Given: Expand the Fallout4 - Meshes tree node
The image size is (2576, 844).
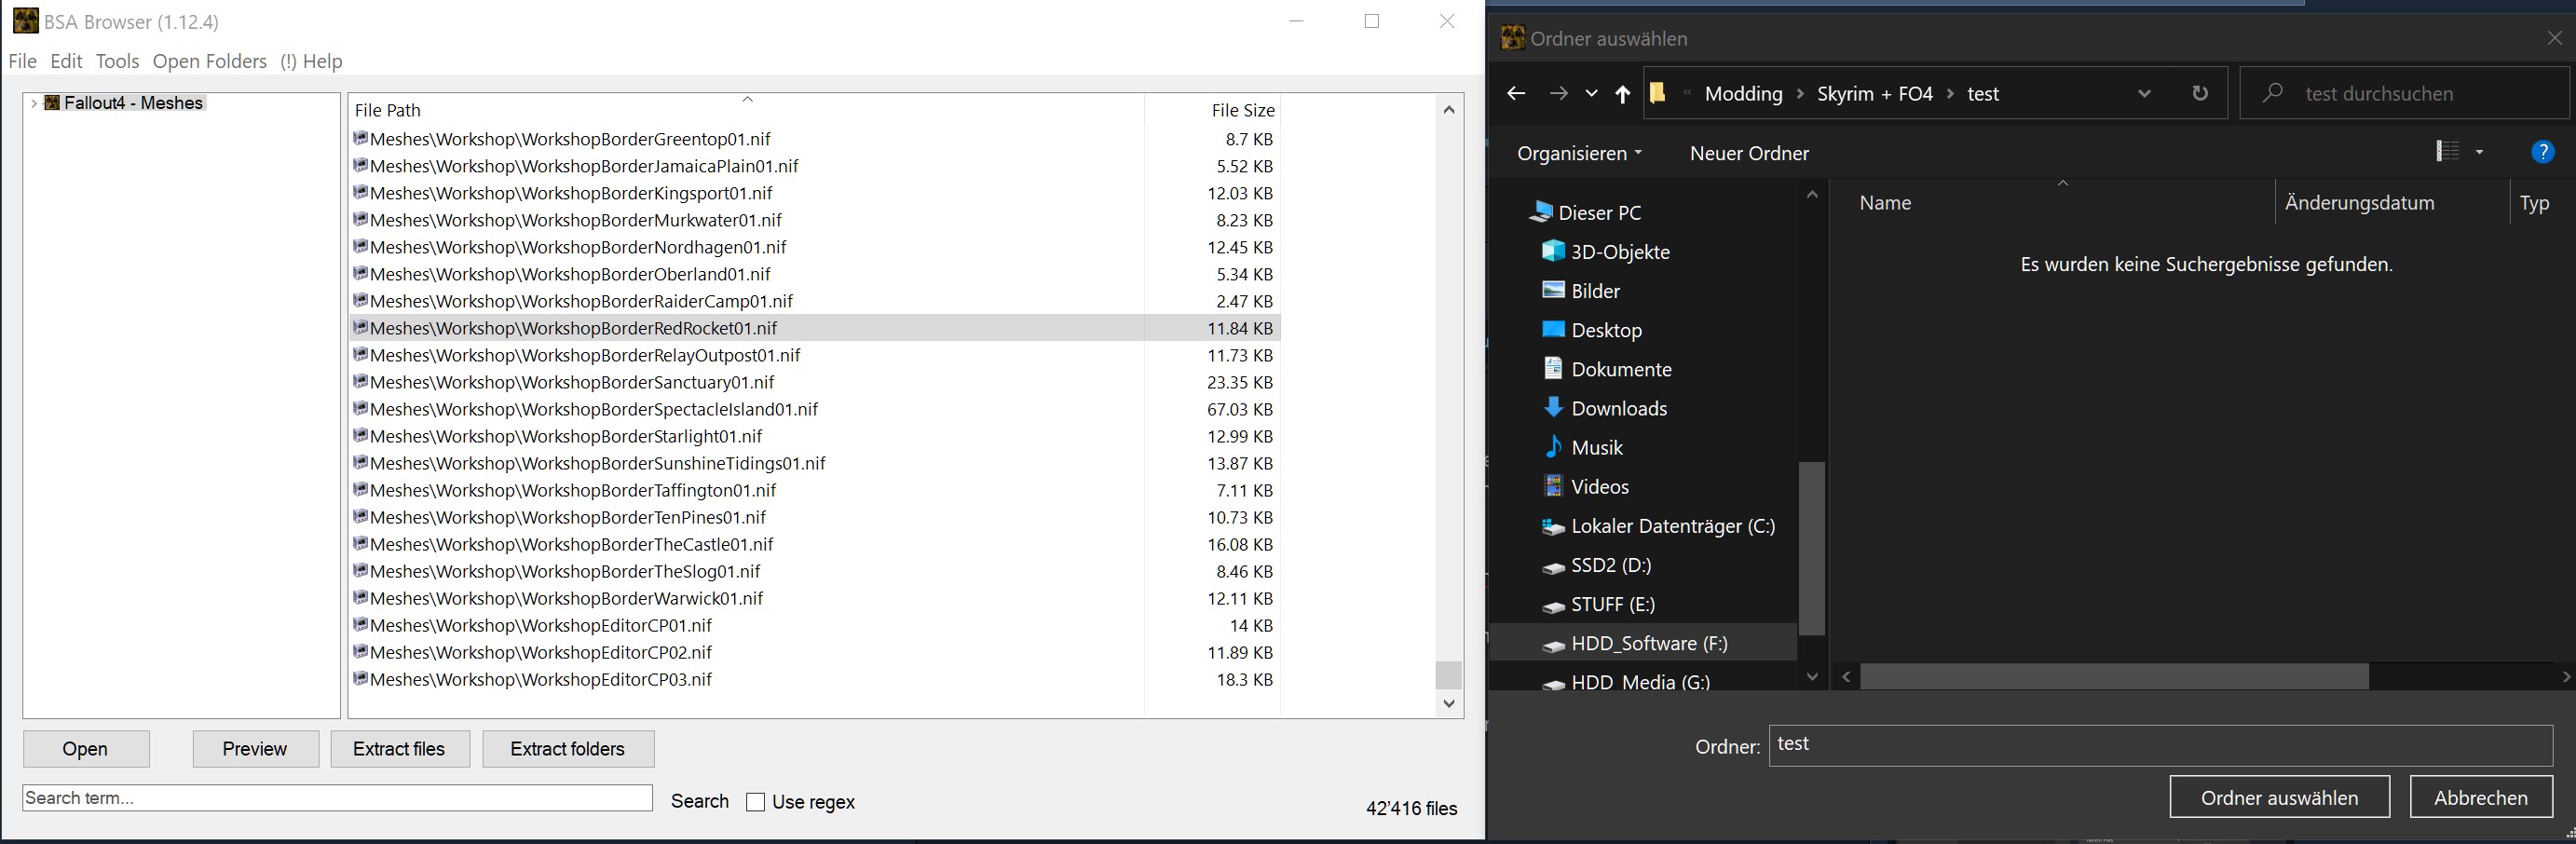Looking at the screenshot, I should 35,103.
